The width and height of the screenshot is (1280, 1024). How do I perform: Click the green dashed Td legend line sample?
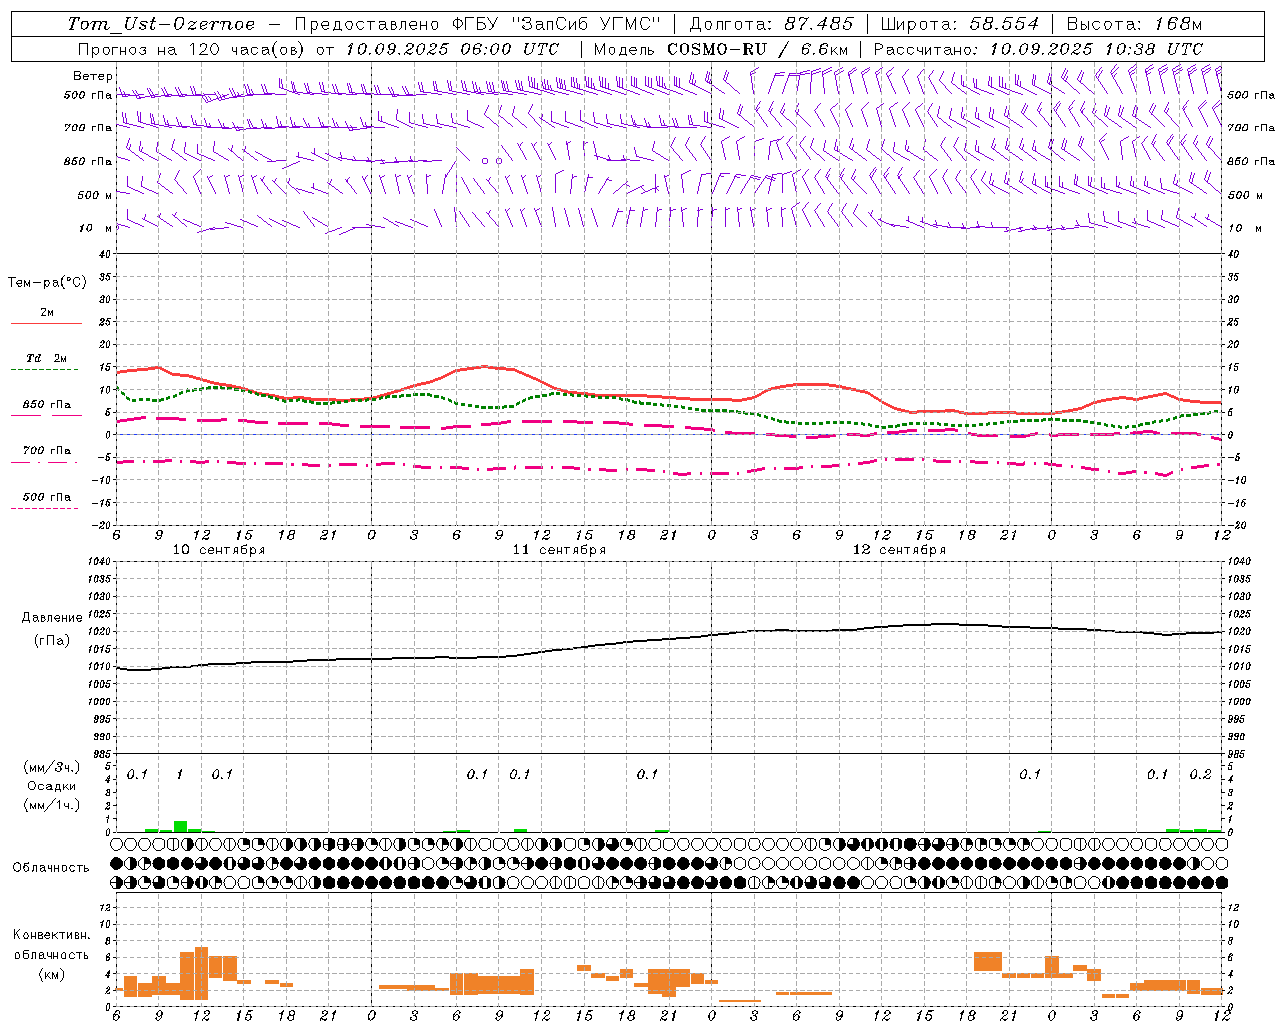[46, 369]
